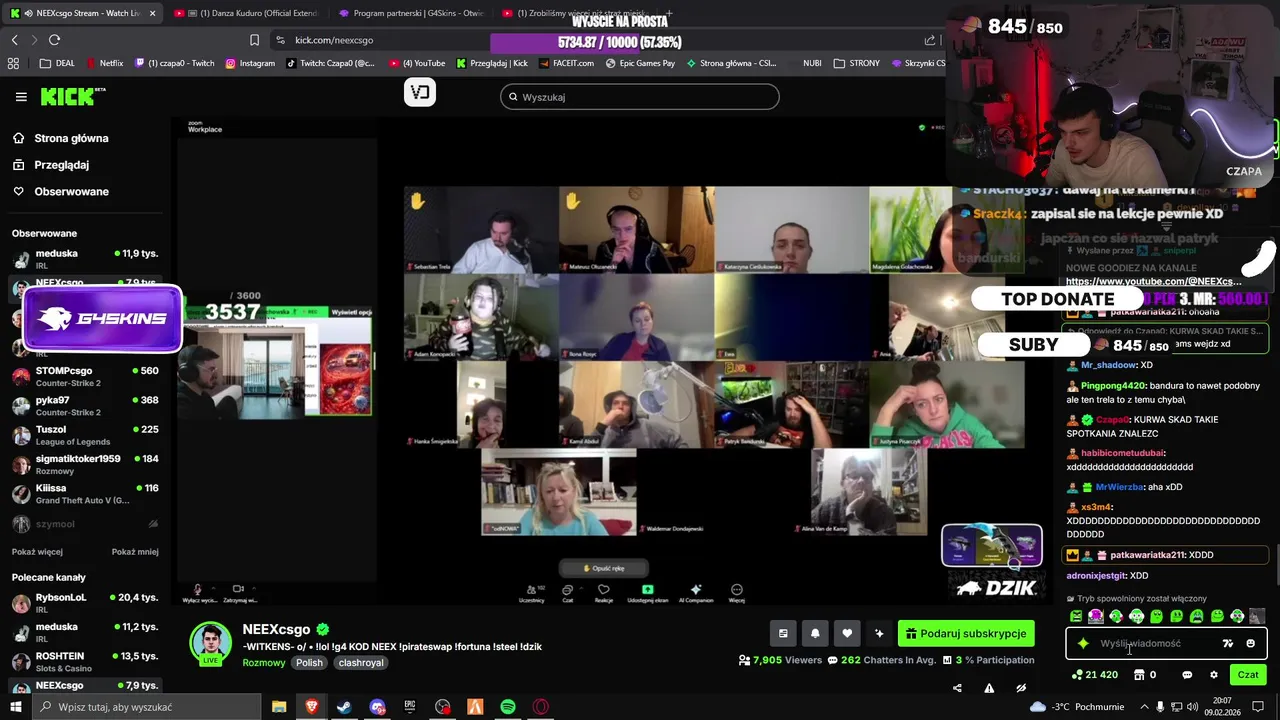This screenshot has width=1280, height=720.
Task: Open the Windows notification center icon
Action: tap(1259, 707)
